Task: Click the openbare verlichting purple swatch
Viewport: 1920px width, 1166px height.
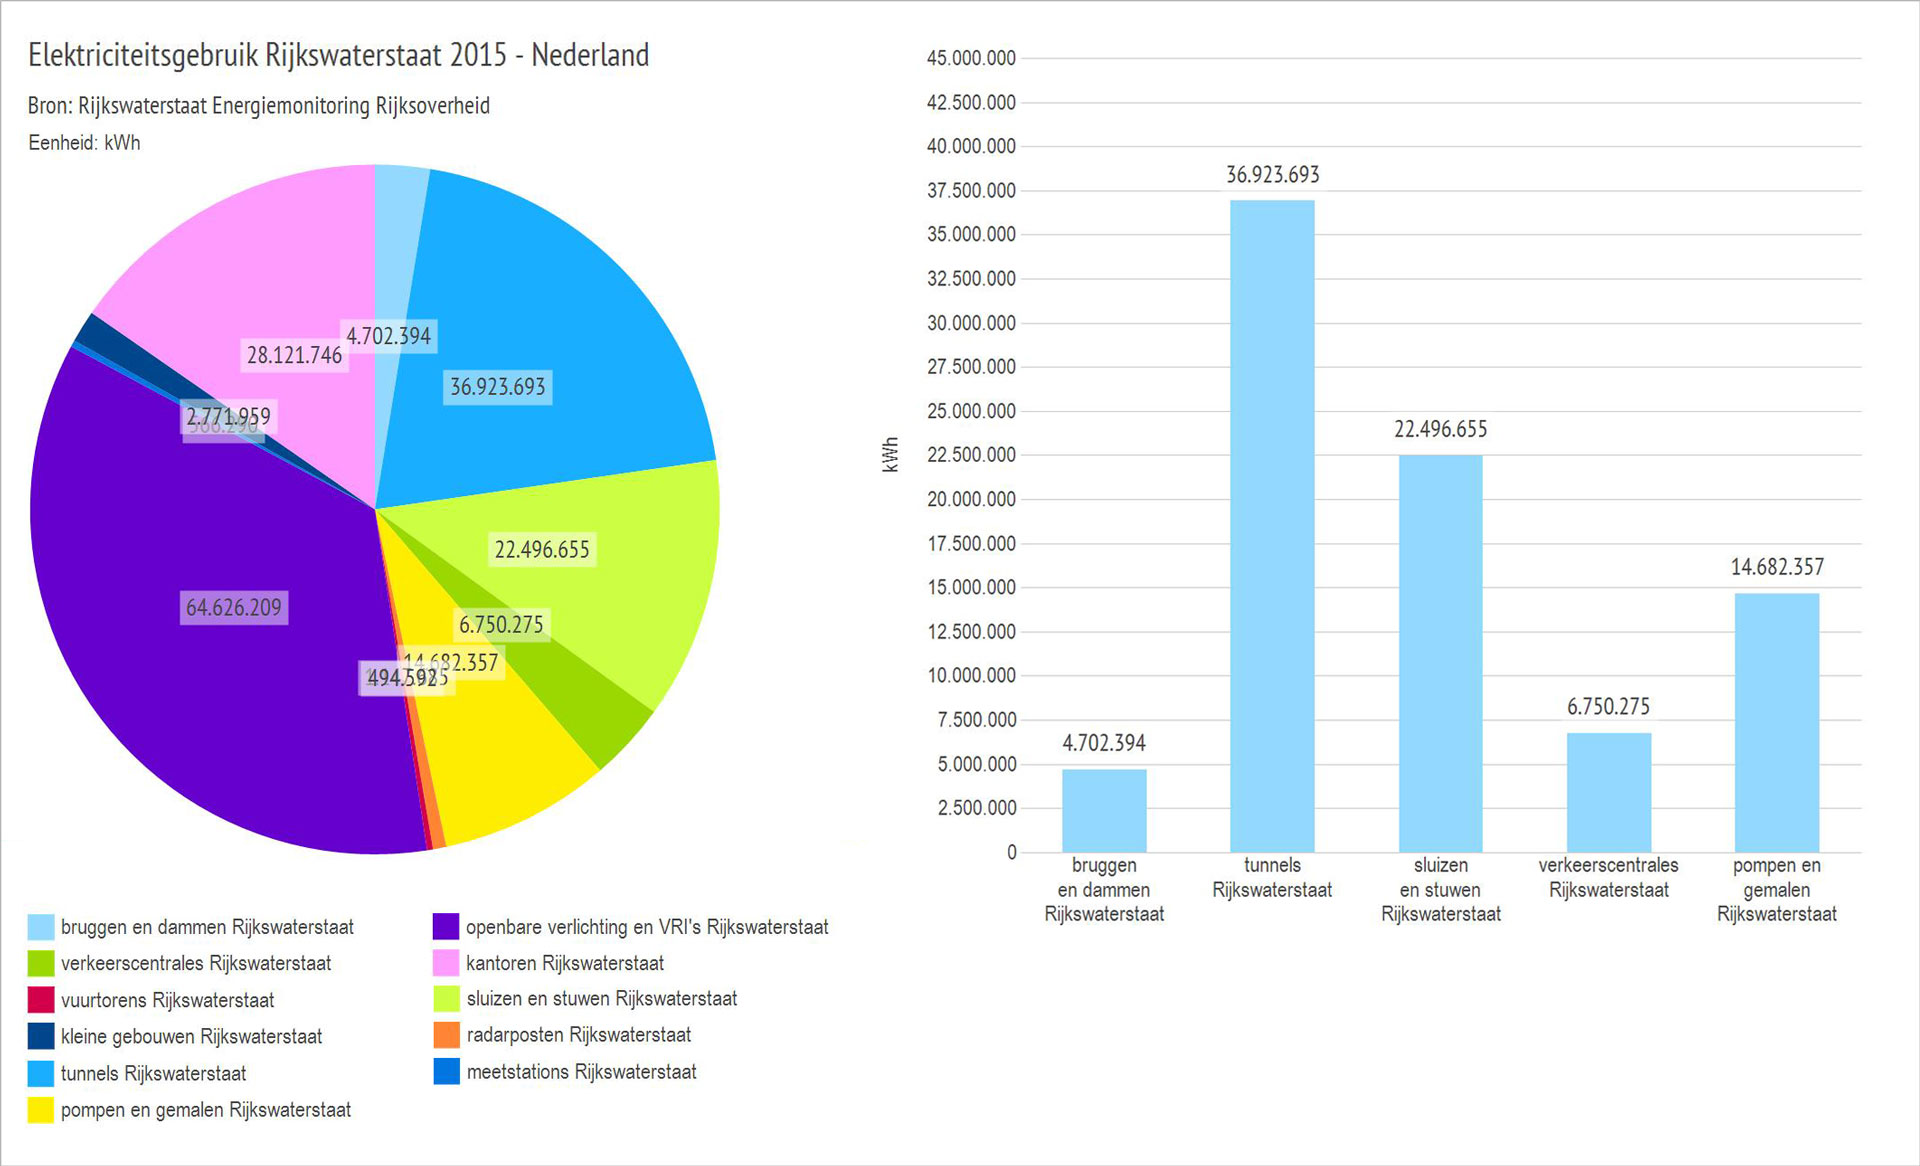Action: point(446,927)
